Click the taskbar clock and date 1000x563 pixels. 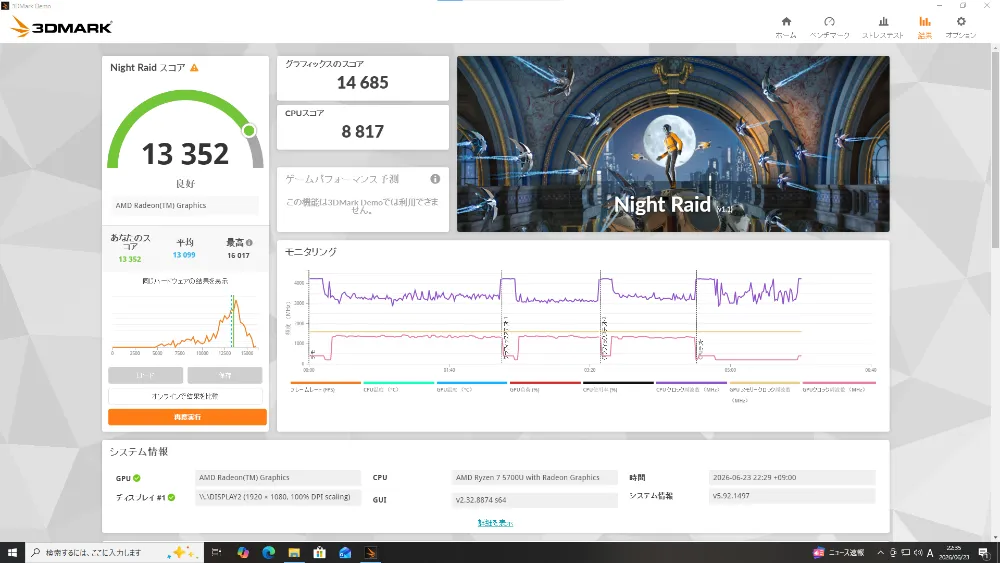tap(953, 552)
